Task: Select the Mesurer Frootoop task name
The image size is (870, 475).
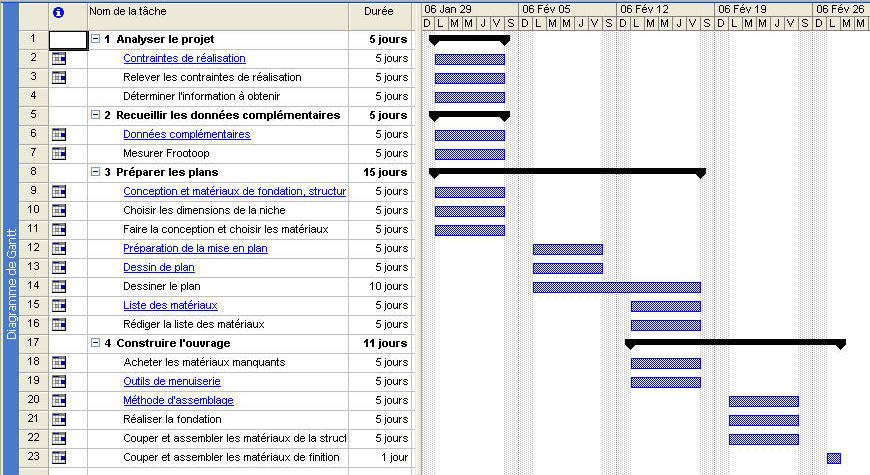Action: tap(166, 153)
